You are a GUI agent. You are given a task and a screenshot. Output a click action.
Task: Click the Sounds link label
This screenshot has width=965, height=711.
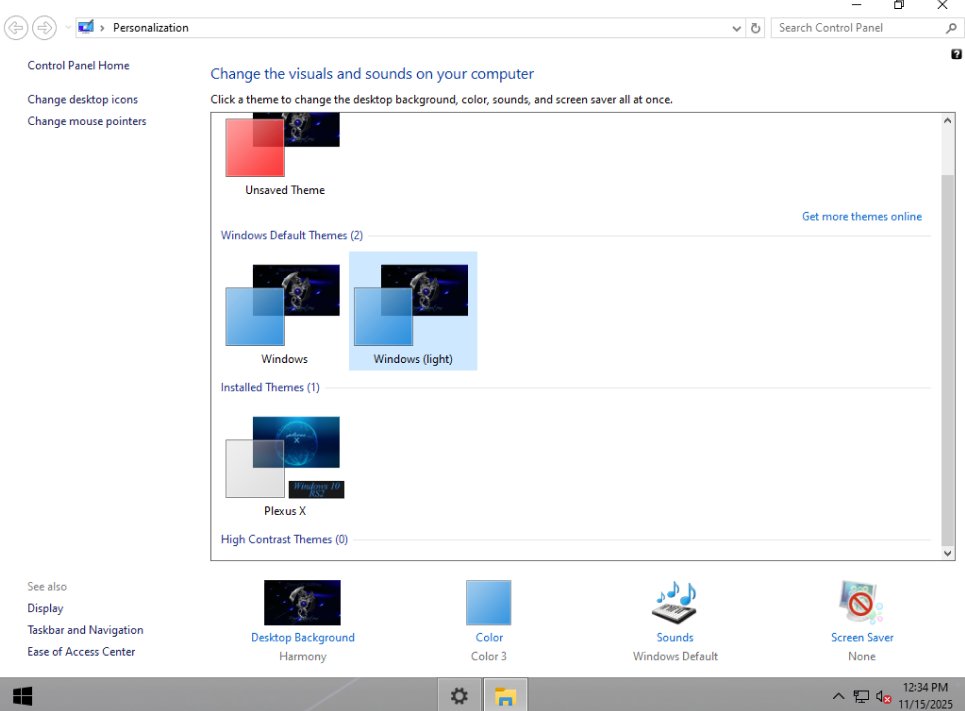point(675,638)
